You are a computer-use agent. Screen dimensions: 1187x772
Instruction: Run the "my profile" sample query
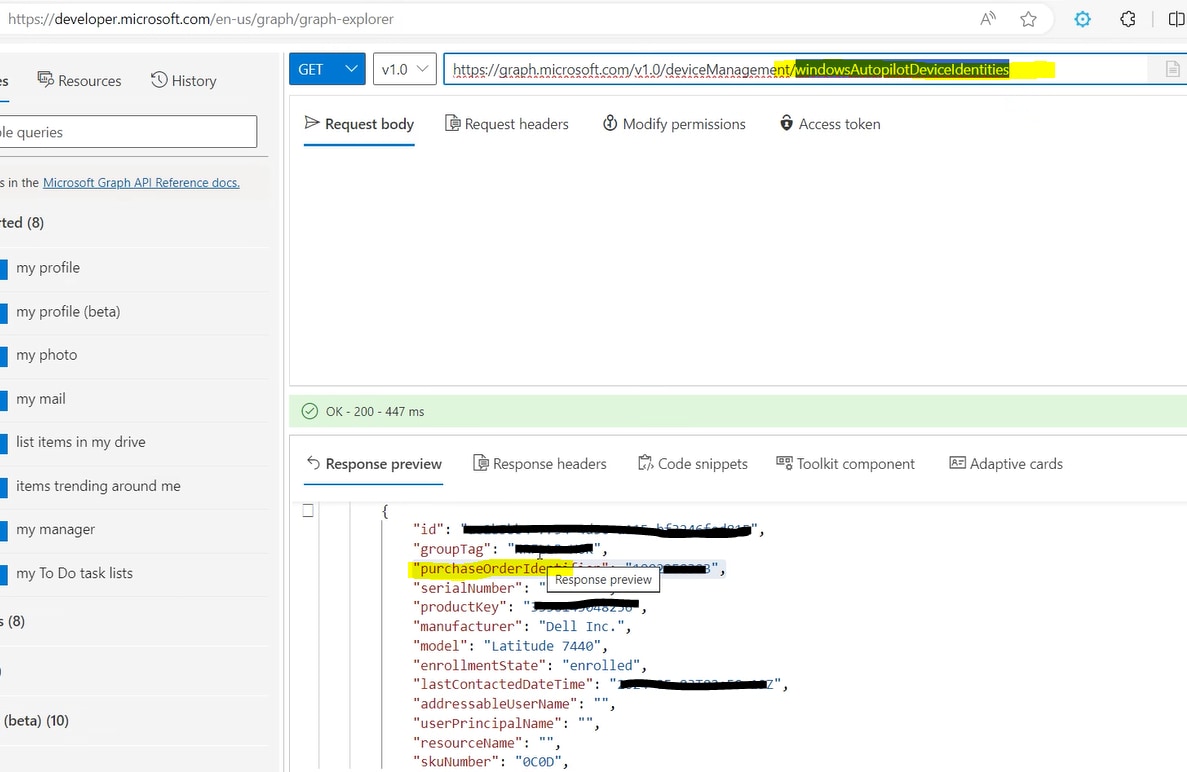[x=47, y=267]
